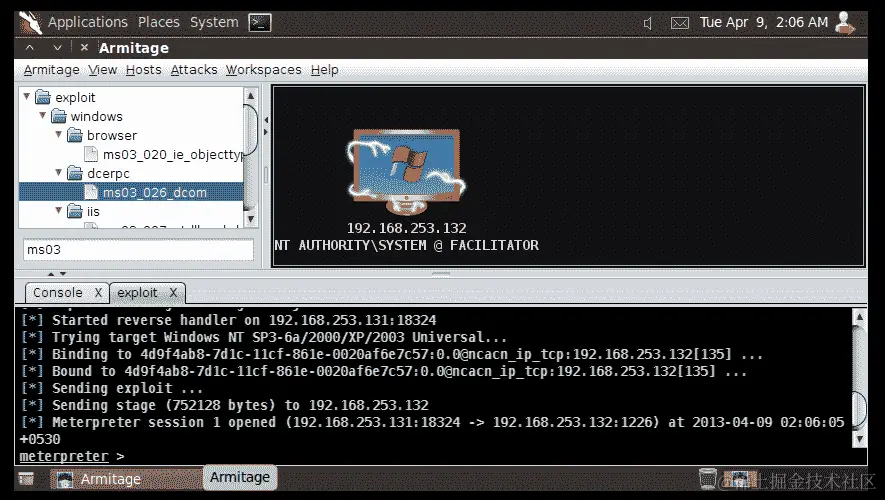The height and width of the screenshot is (500, 885).
Task: Select first Armitage taskbar button
Action: click(126, 479)
